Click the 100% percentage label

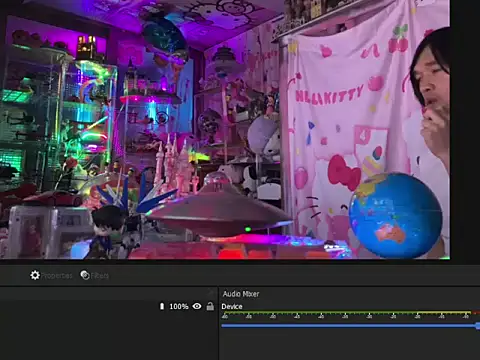[x=179, y=306]
